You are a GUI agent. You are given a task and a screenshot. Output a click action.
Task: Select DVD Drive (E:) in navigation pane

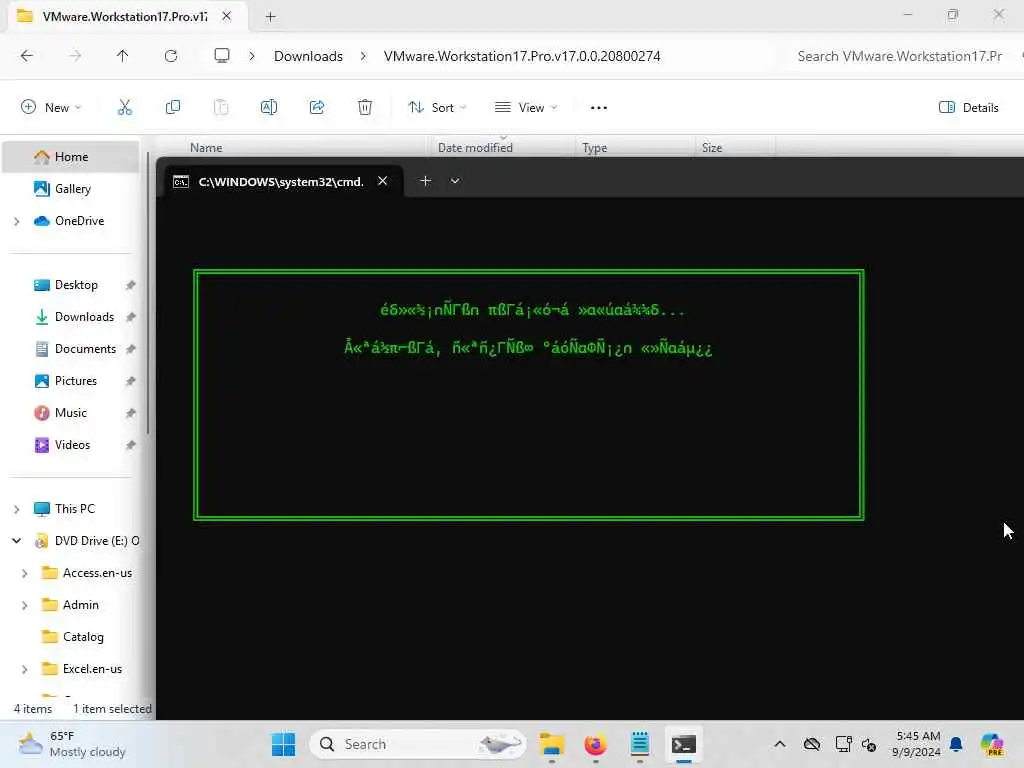pyautogui.click(x=96, y=541)
